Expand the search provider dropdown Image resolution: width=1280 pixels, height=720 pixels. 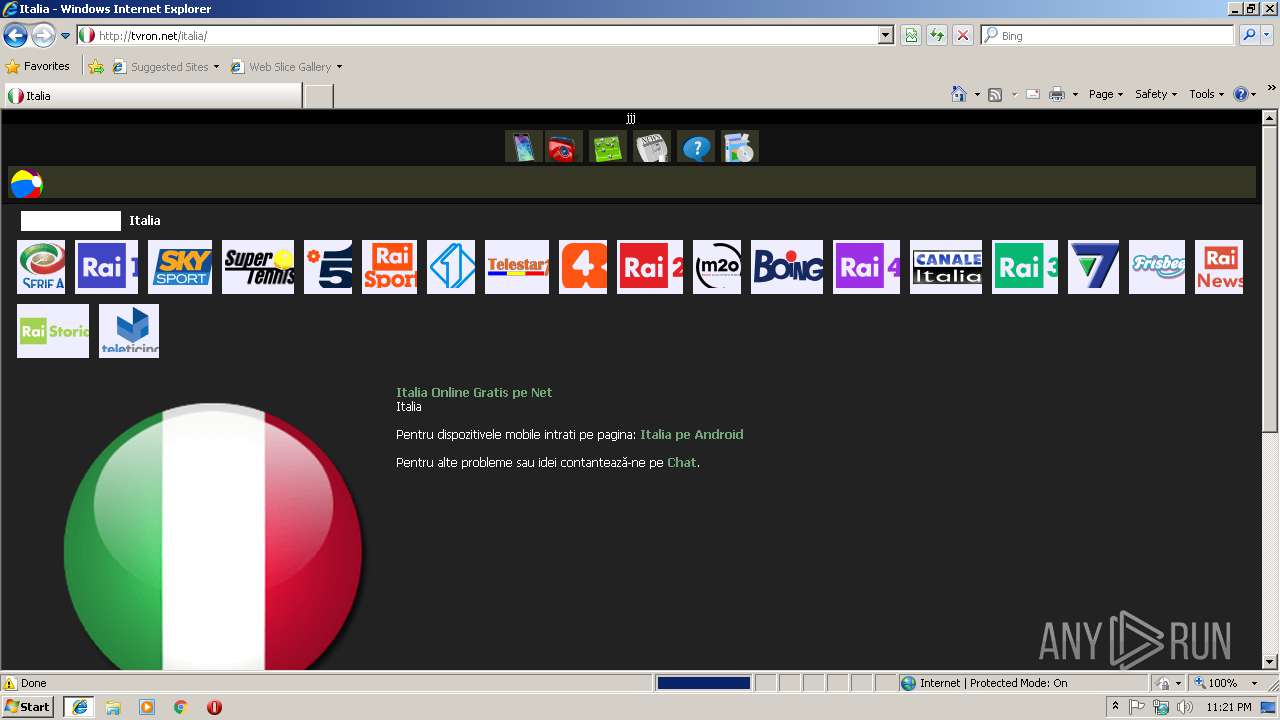(x=1267, y=36)
